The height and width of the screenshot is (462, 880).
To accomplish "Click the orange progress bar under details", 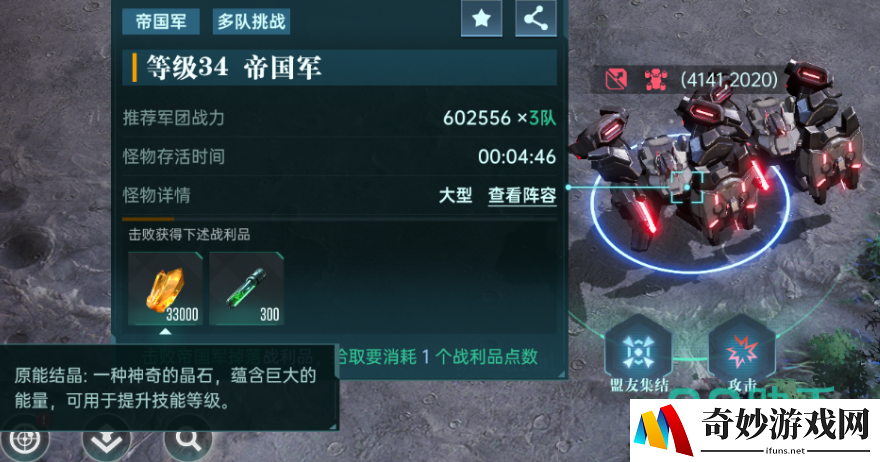I will pyautogui.click(x=148, y=219).
